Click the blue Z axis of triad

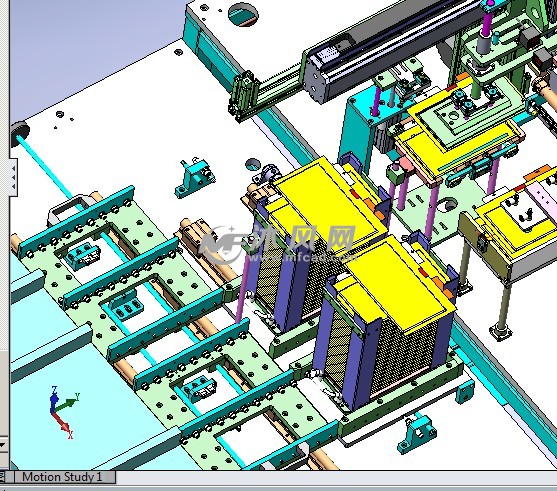click(54, 400)
